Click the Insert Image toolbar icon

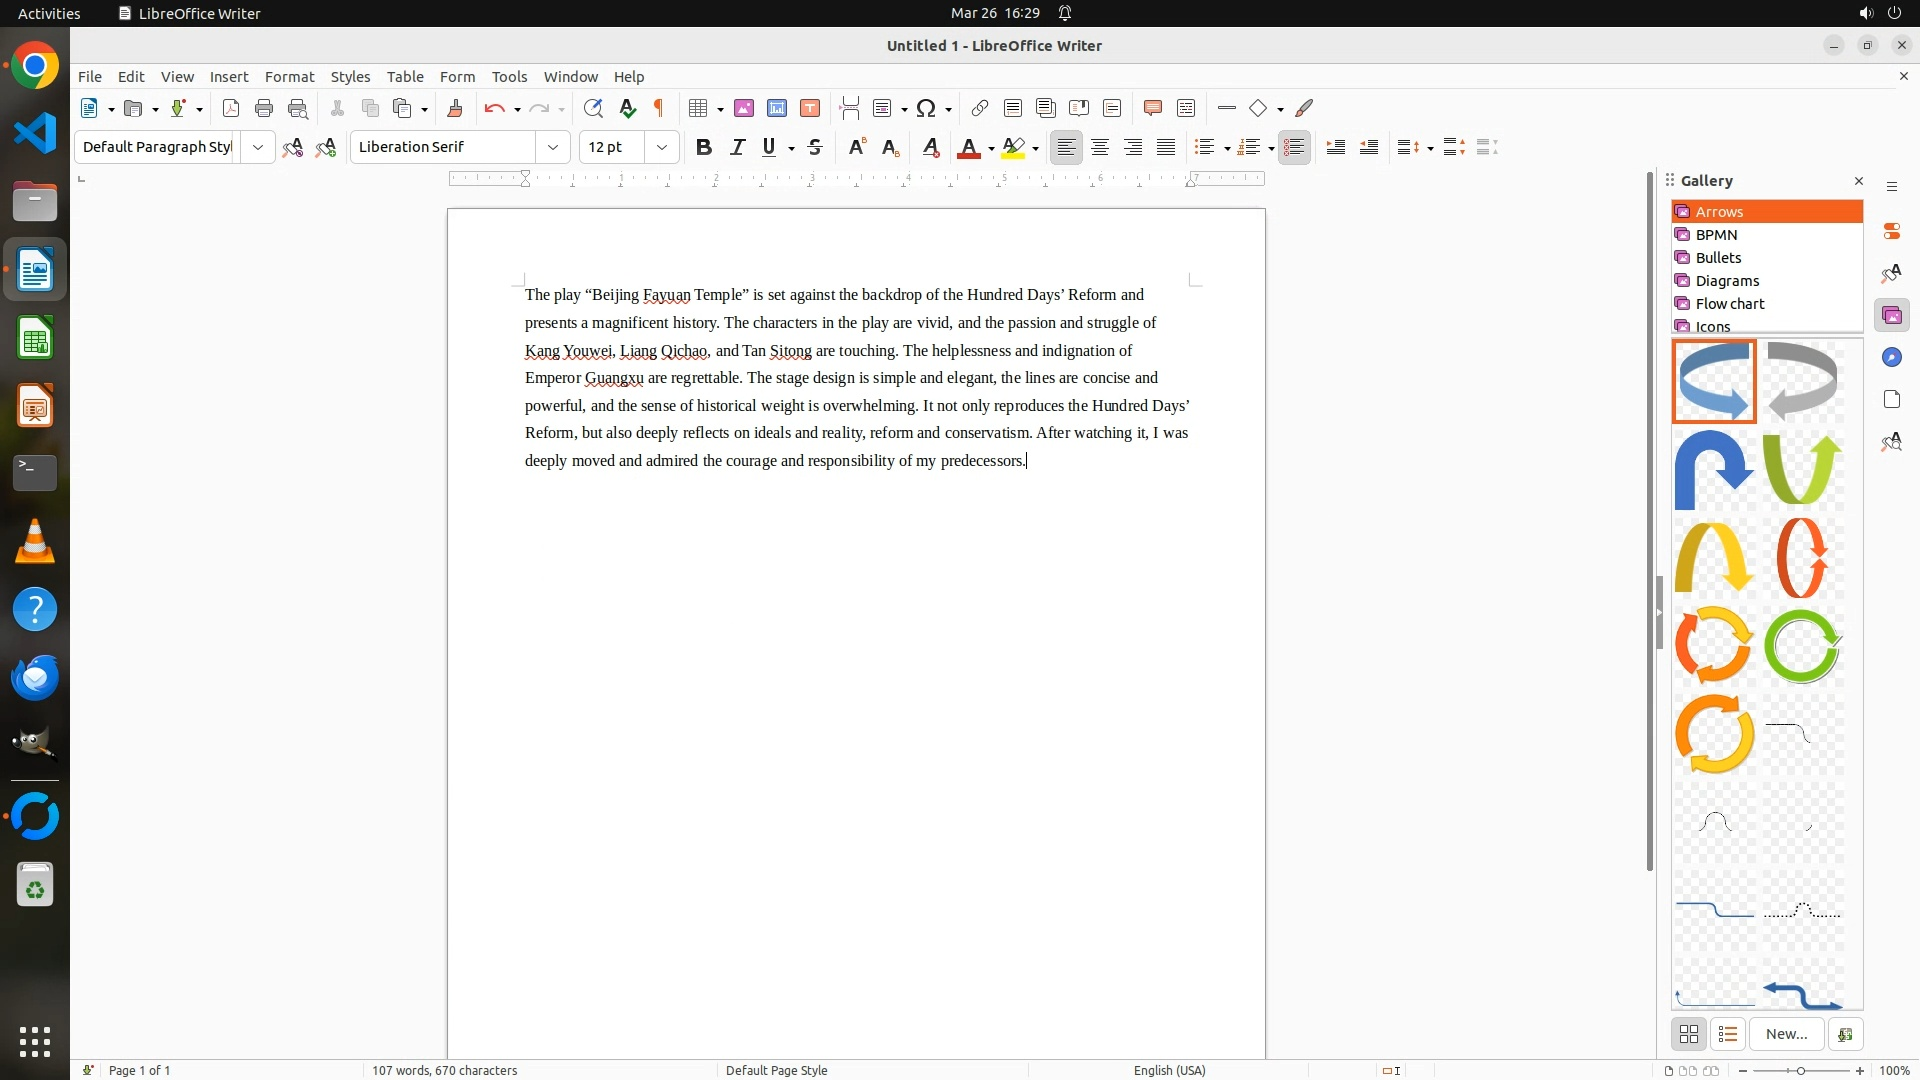(x=744, y=108)
